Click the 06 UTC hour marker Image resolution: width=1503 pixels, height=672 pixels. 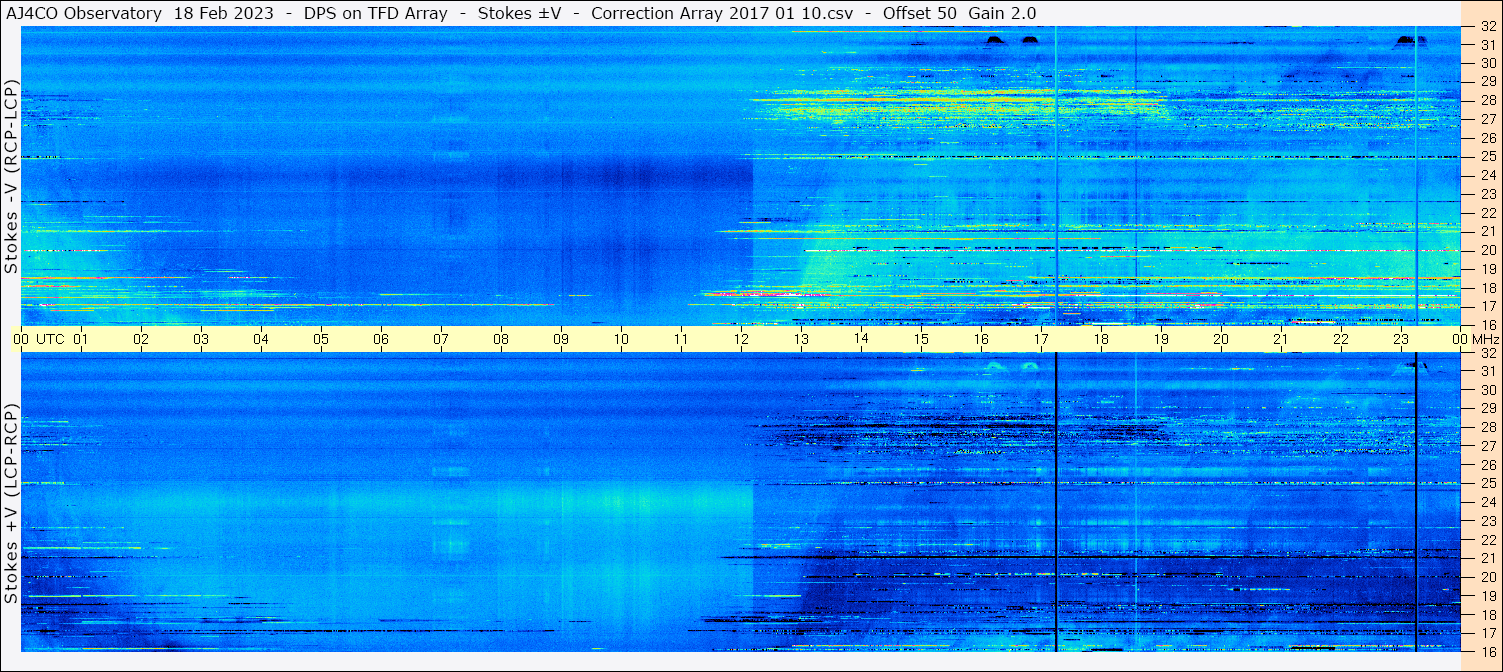(x=381, y=339)
